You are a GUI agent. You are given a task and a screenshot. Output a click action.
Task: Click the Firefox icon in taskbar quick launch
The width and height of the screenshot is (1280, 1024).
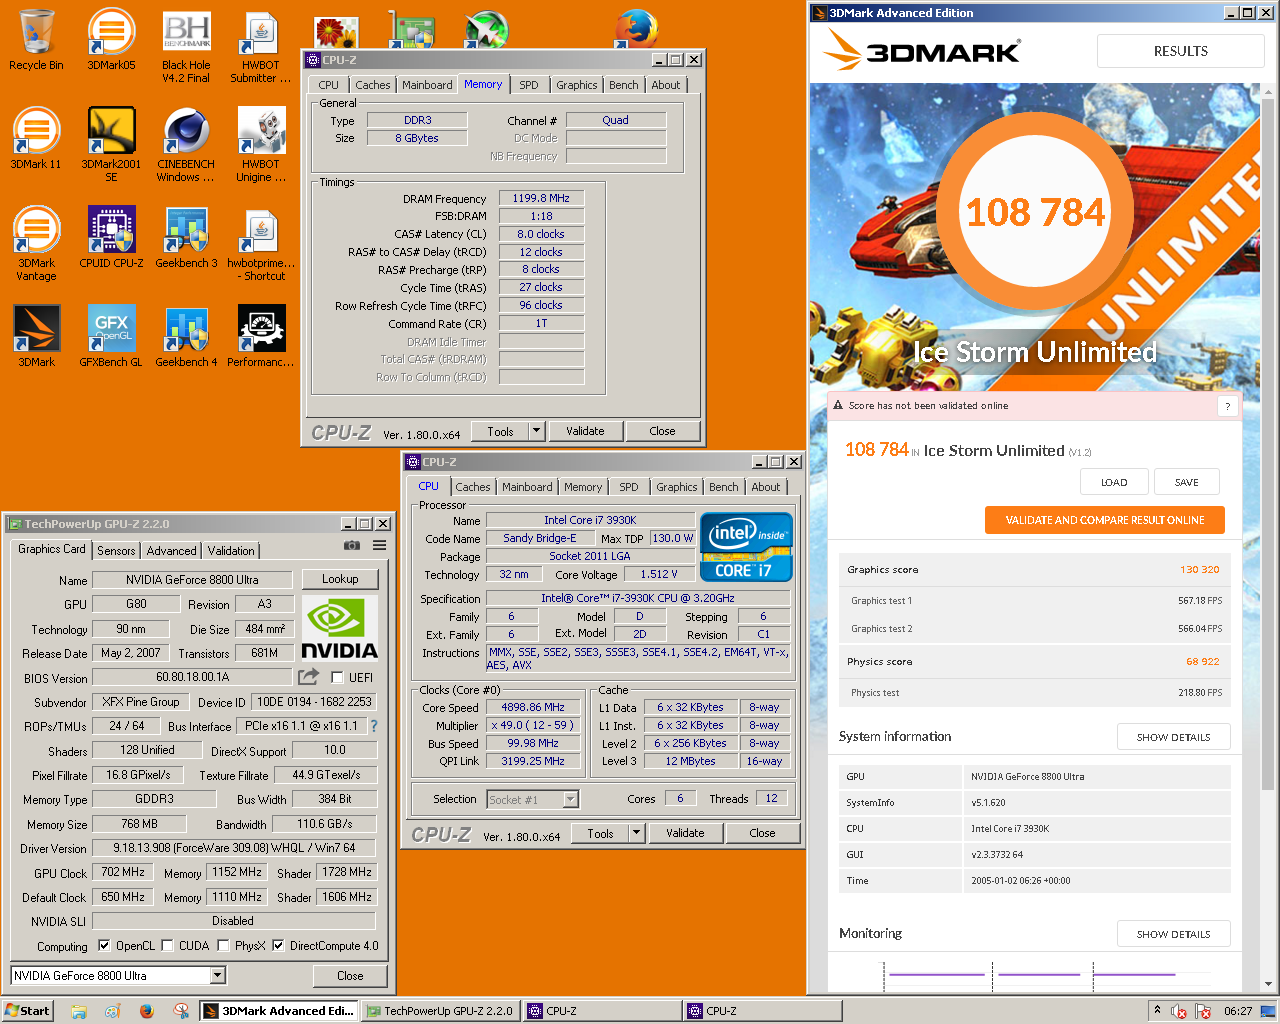(146, 1011)
